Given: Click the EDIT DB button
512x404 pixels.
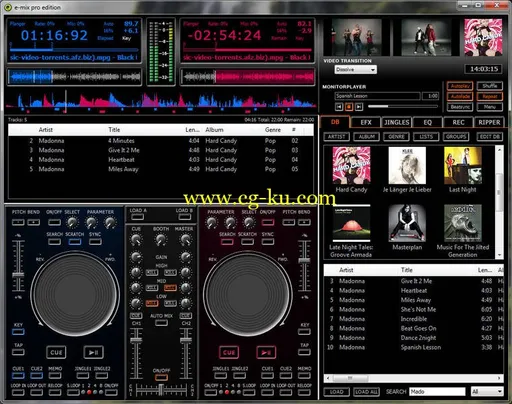Looking at the screenshot, I should pyautogui.click(x=490, y=137).
